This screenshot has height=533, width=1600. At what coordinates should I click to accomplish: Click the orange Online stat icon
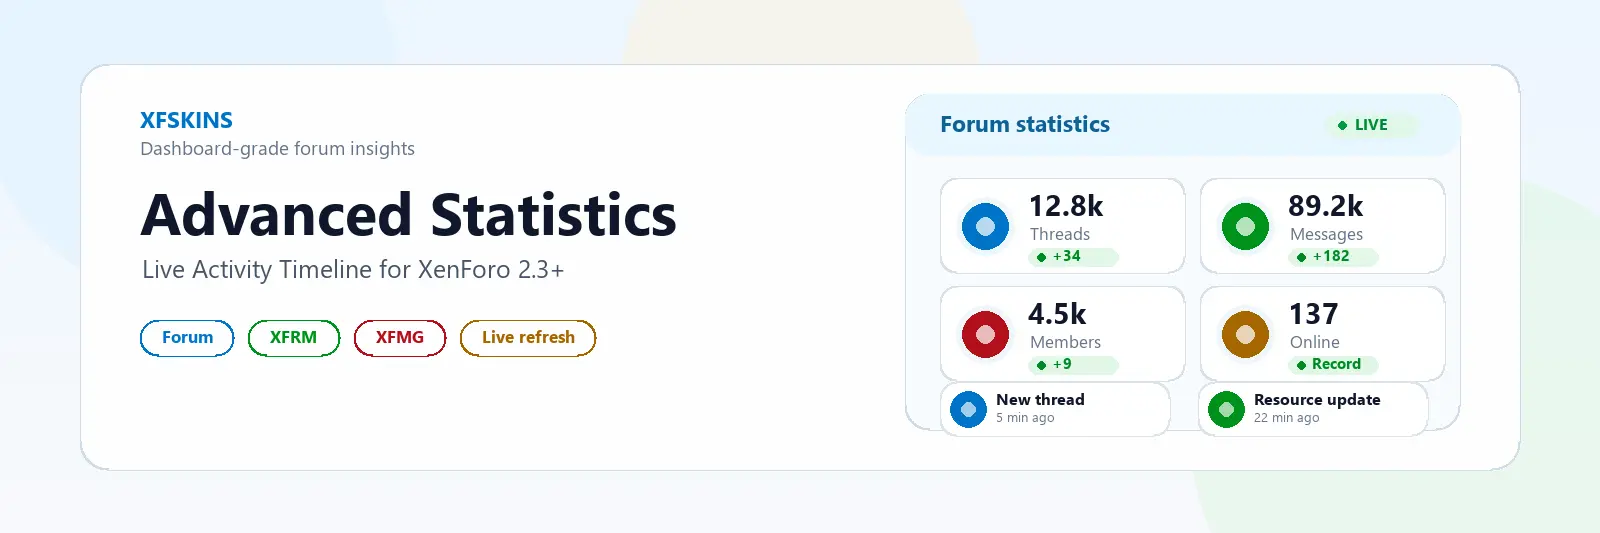point(1245,334)
